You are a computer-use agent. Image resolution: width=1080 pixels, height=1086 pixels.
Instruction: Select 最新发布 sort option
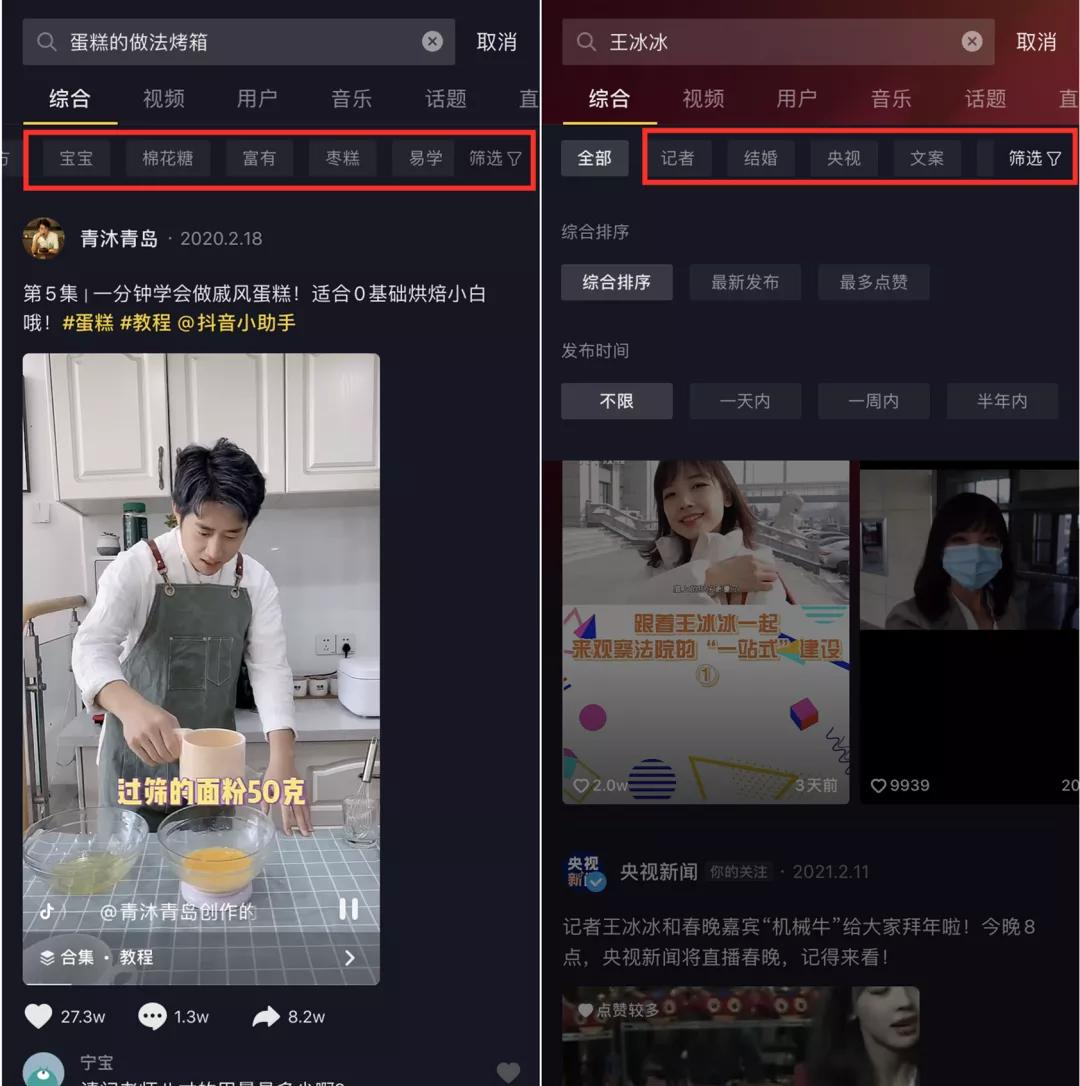(745, 282)
